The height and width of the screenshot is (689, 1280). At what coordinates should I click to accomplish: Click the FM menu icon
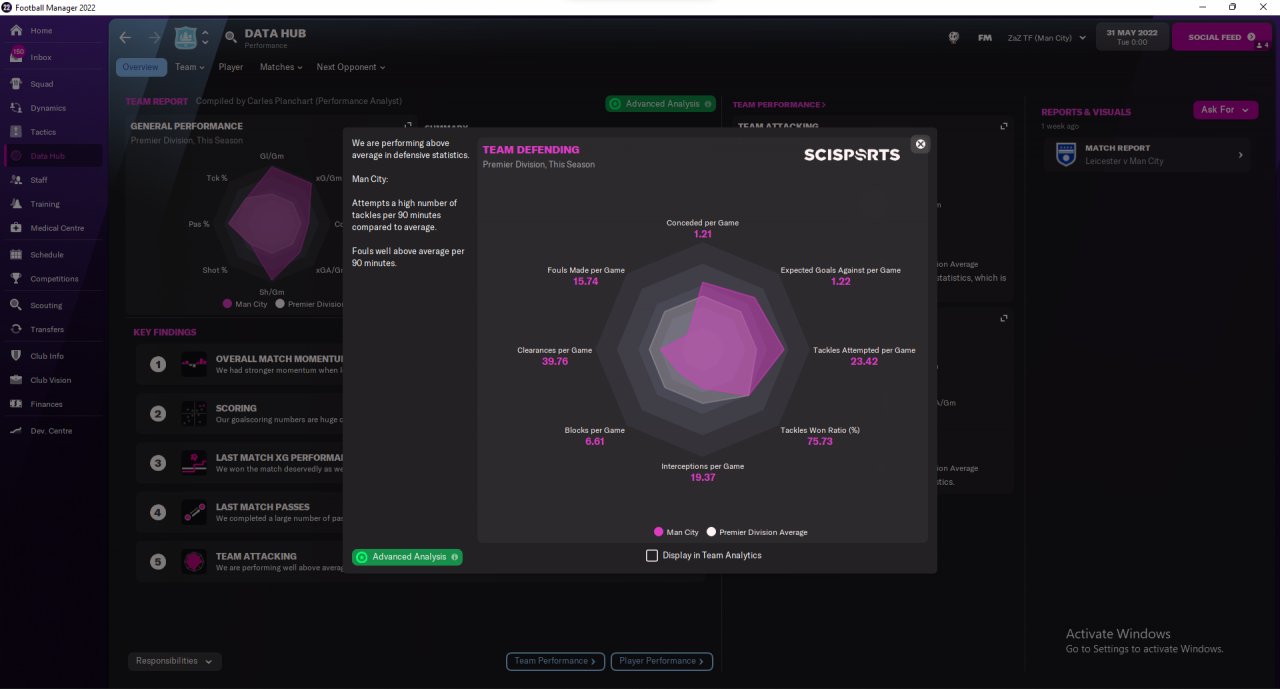[985, 38]
